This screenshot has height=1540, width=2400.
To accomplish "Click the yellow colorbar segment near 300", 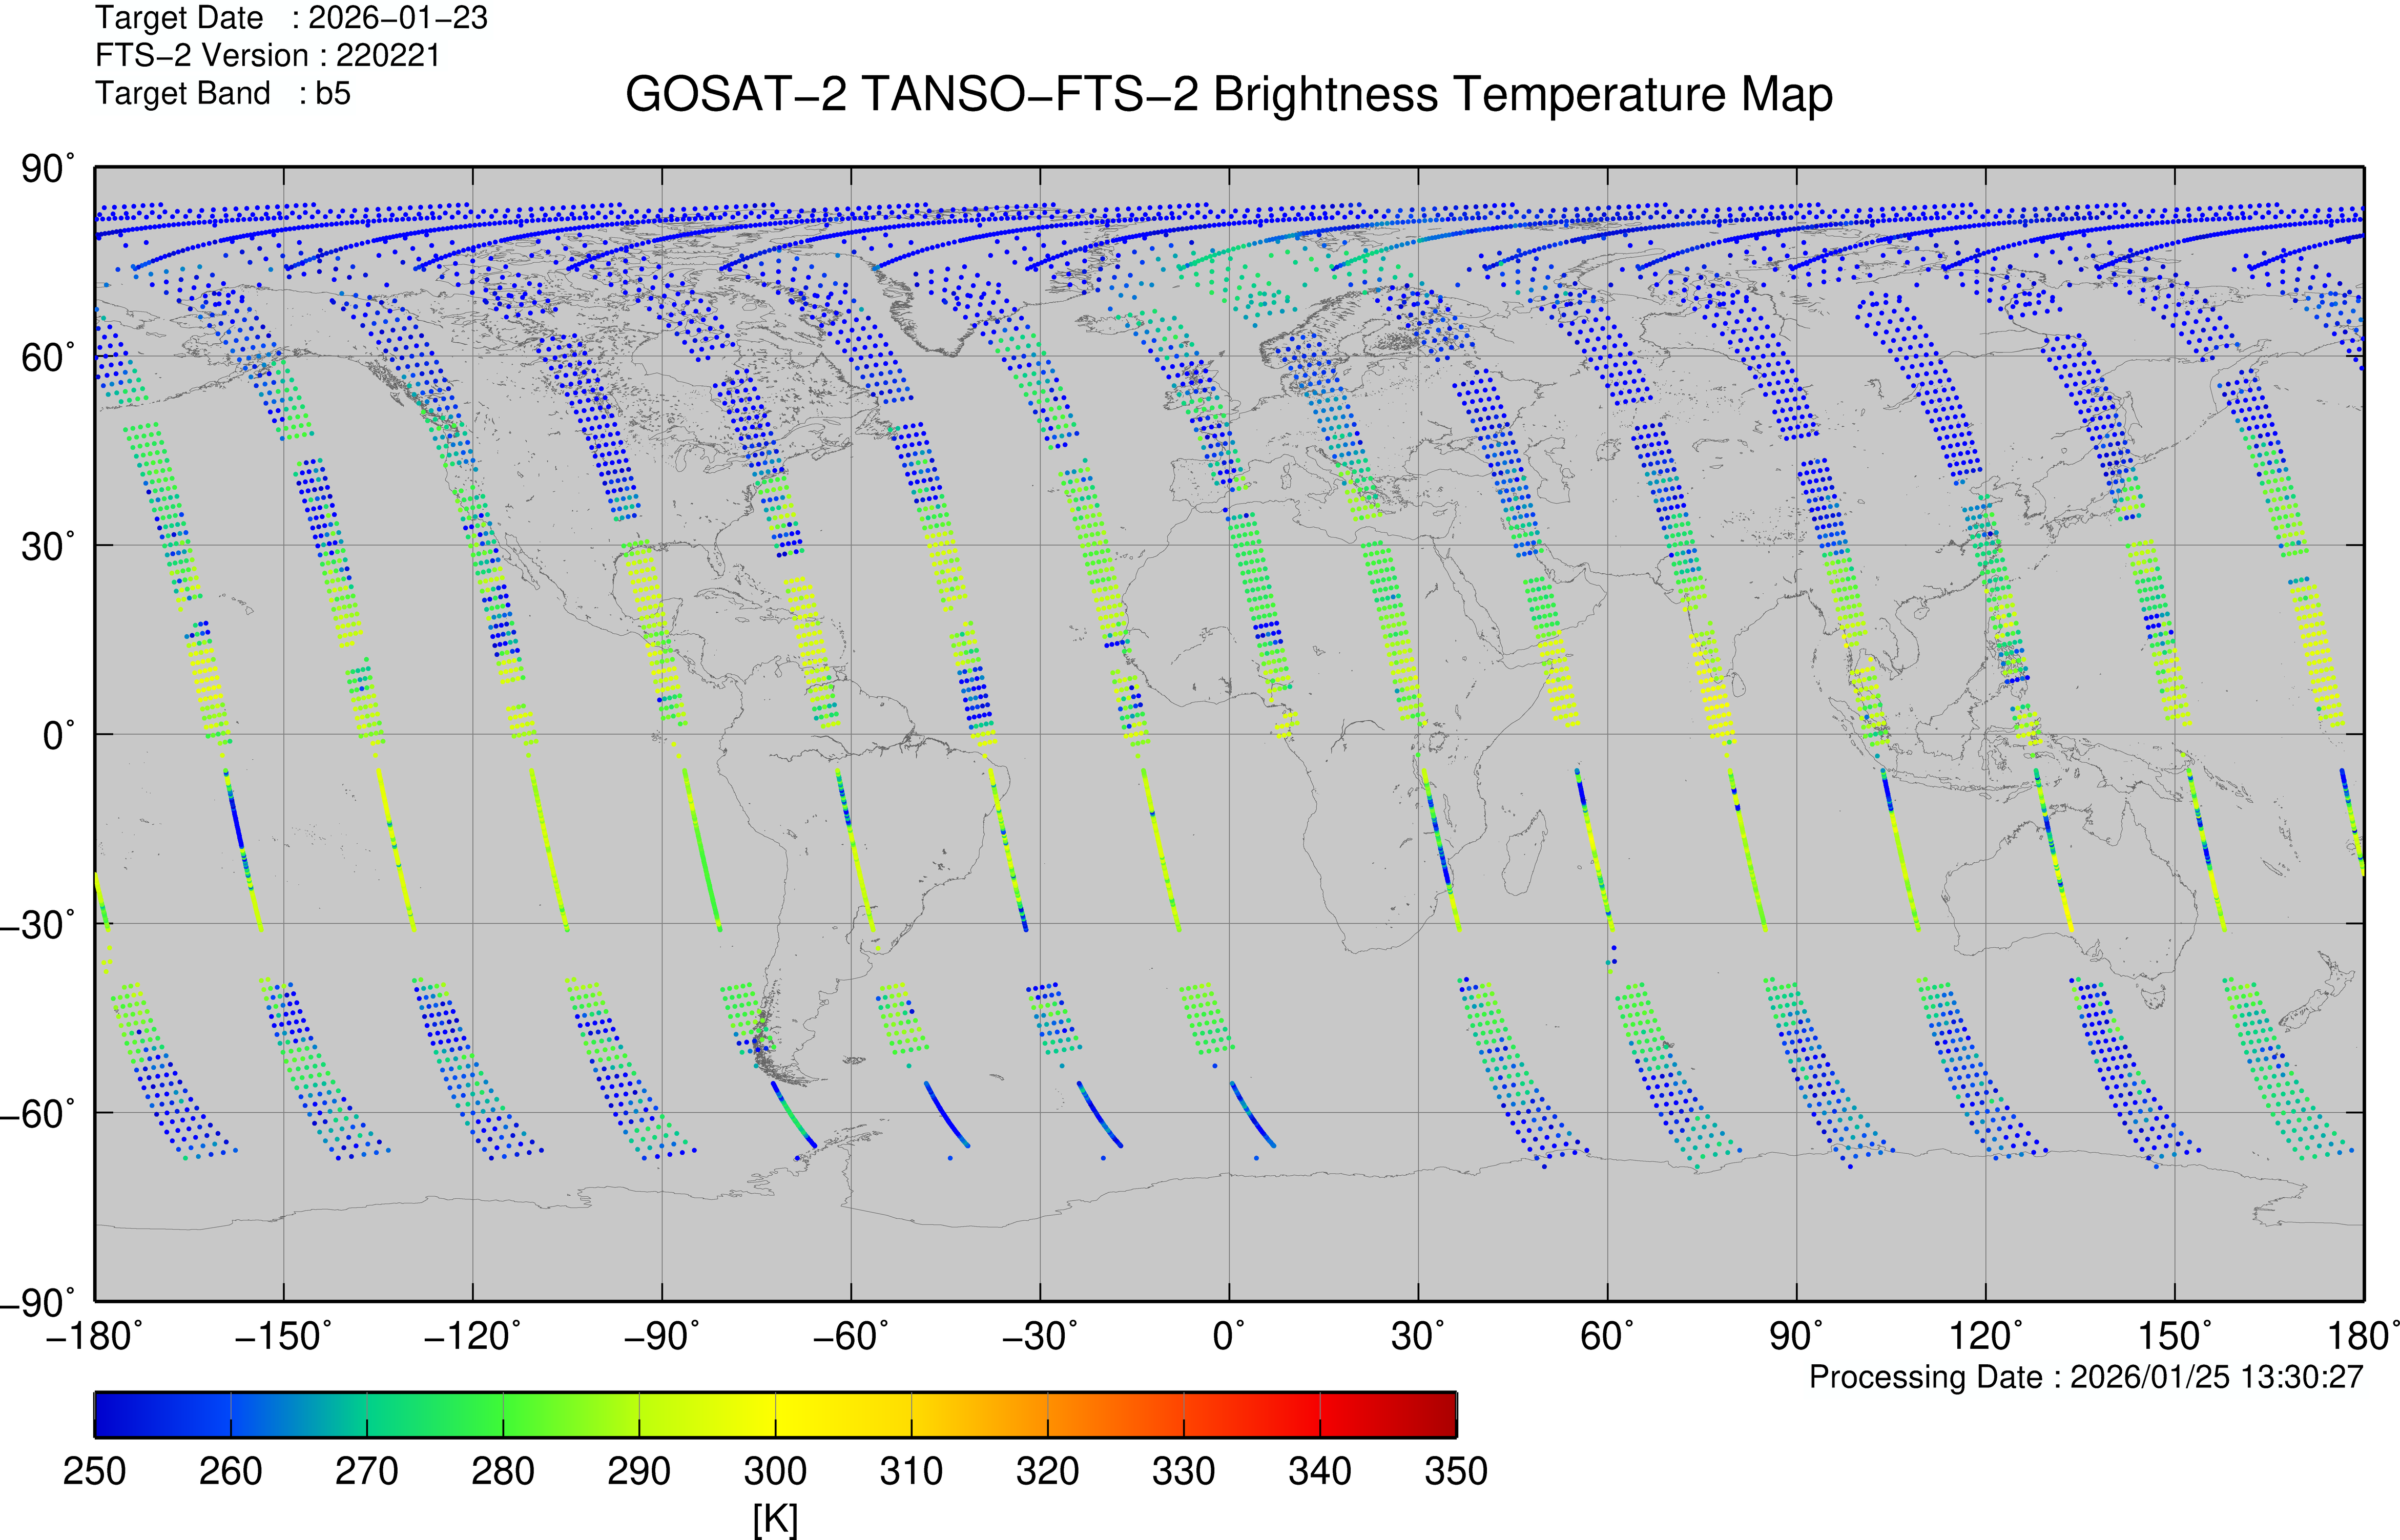I will click(776, 1414).
